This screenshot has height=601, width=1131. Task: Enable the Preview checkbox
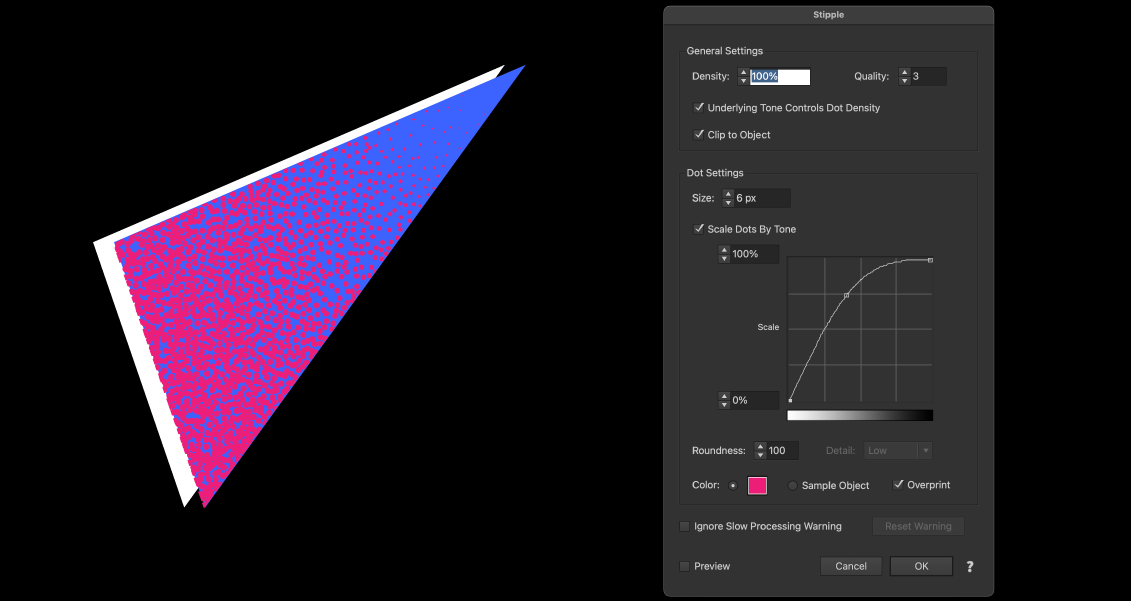click(685, 566)
